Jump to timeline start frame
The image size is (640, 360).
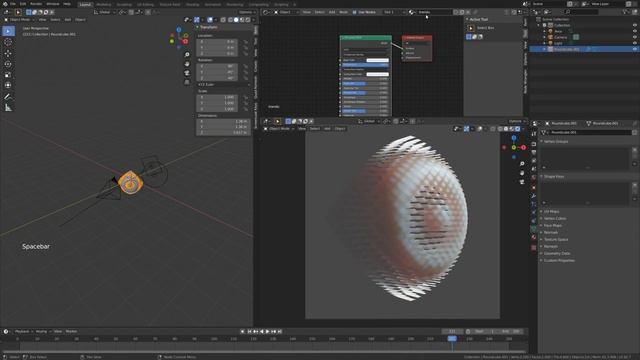pos(249,332)
